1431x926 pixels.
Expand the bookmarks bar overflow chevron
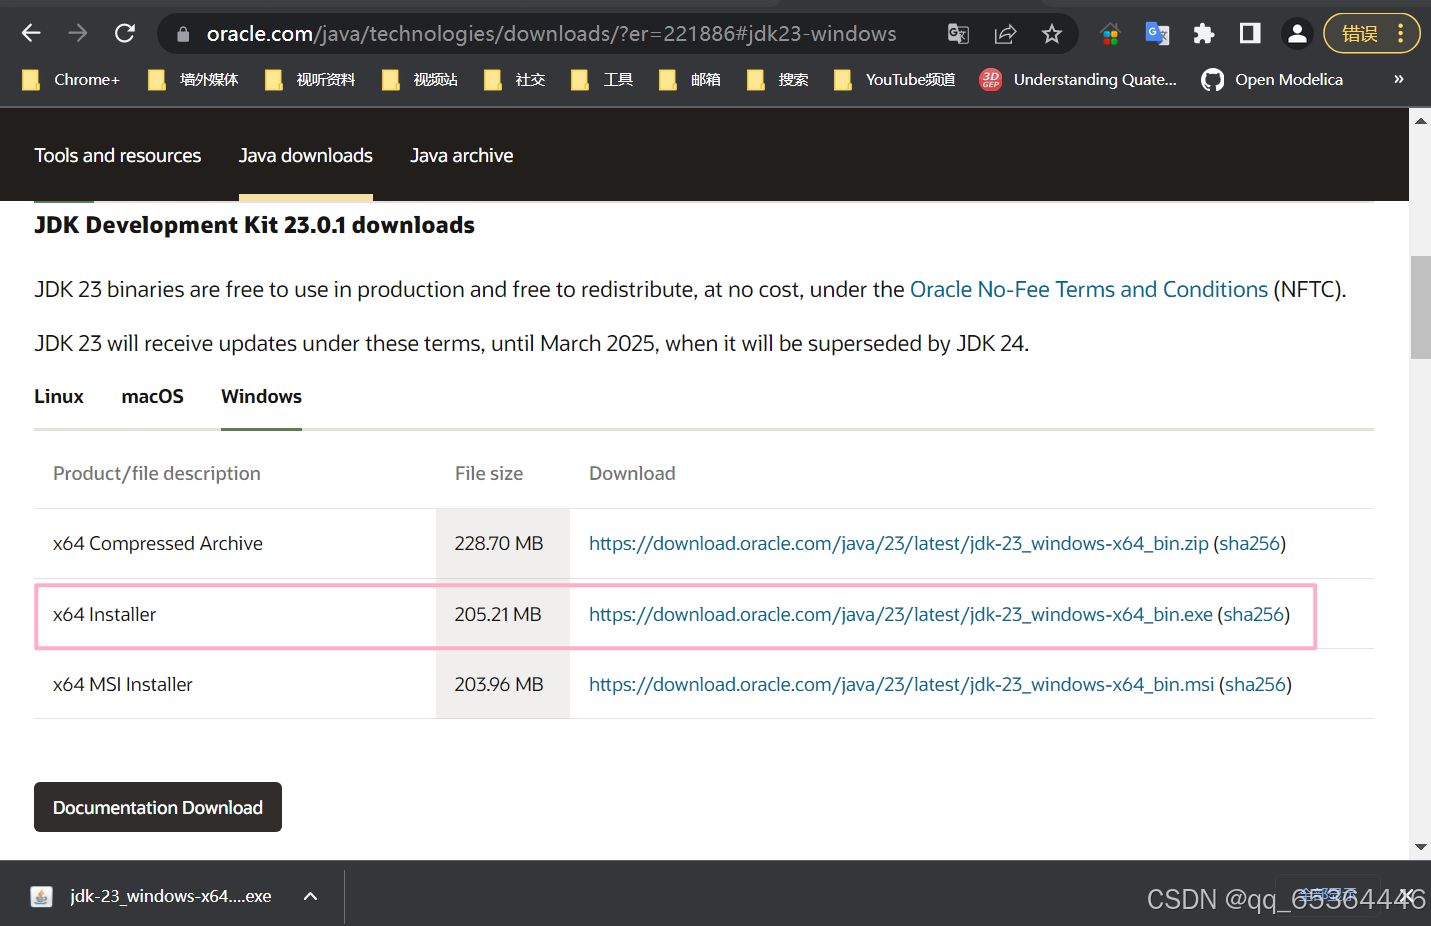click(1399, 79)
